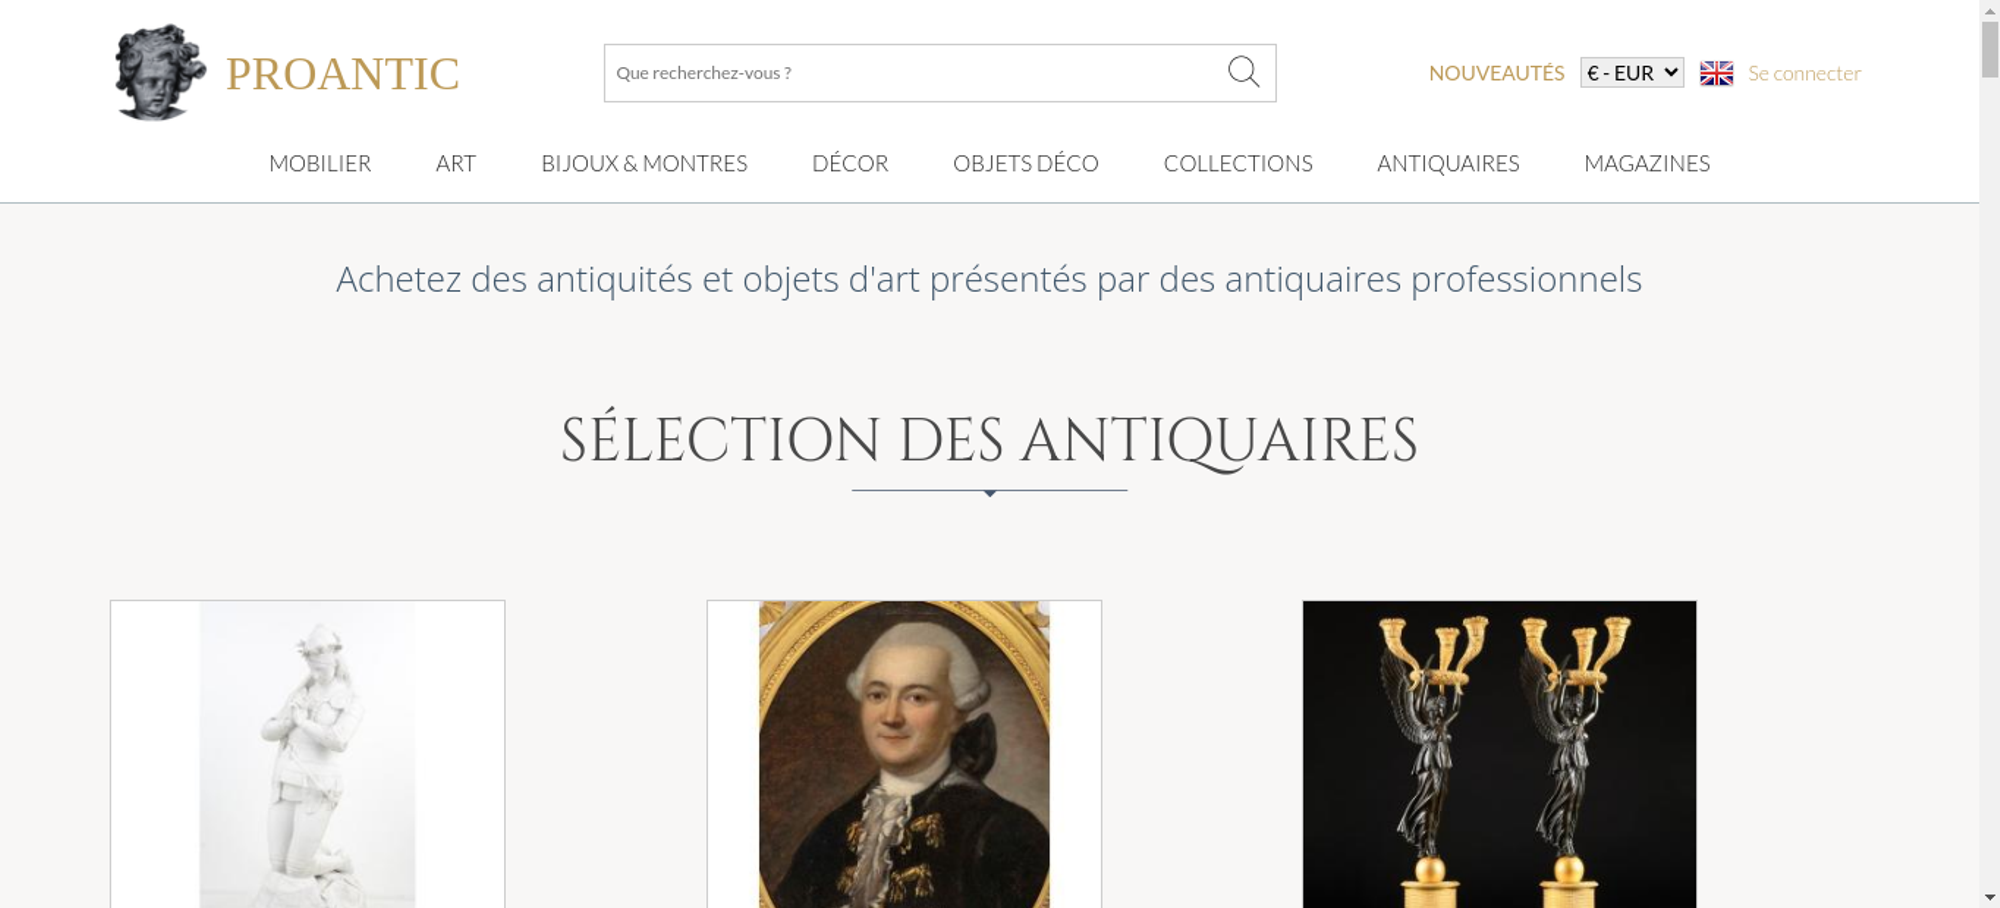The width and height of the screenshot is (2000, 908).
Task: Open the white kneeling statue thumbnail
Action: [307, 754]
